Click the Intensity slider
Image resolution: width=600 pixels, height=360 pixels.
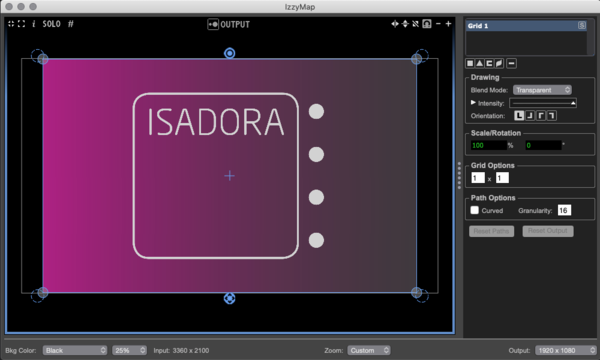point(543,103)
